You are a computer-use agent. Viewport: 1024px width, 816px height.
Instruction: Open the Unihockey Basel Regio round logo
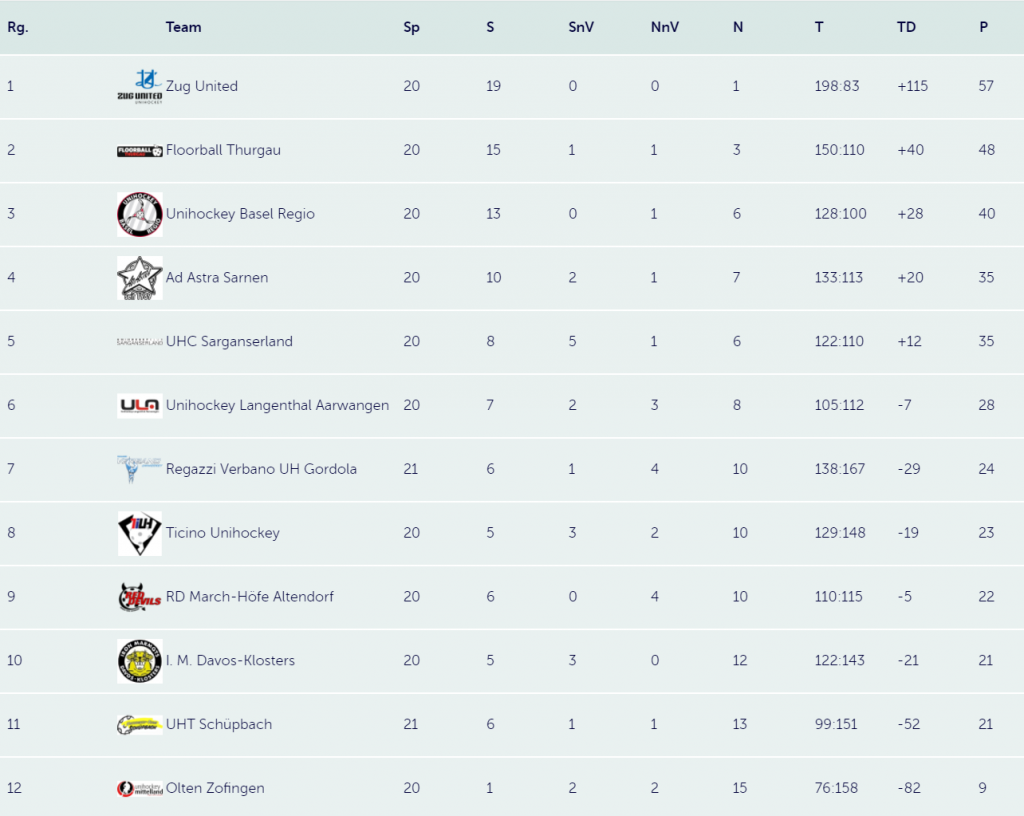click(x=140, y=214)
